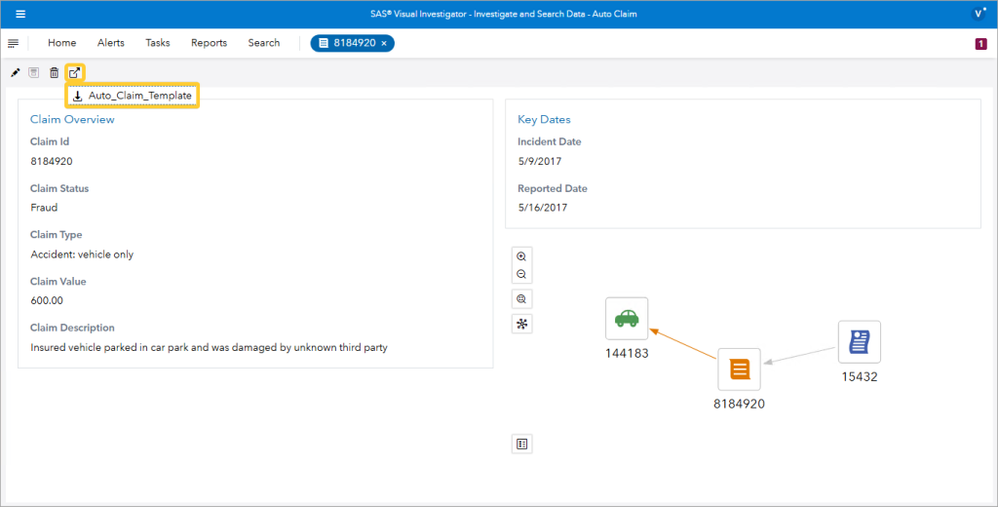Go to the Home page
The image size is (998, 507).
pyautogui.click(x=62, y=43)
